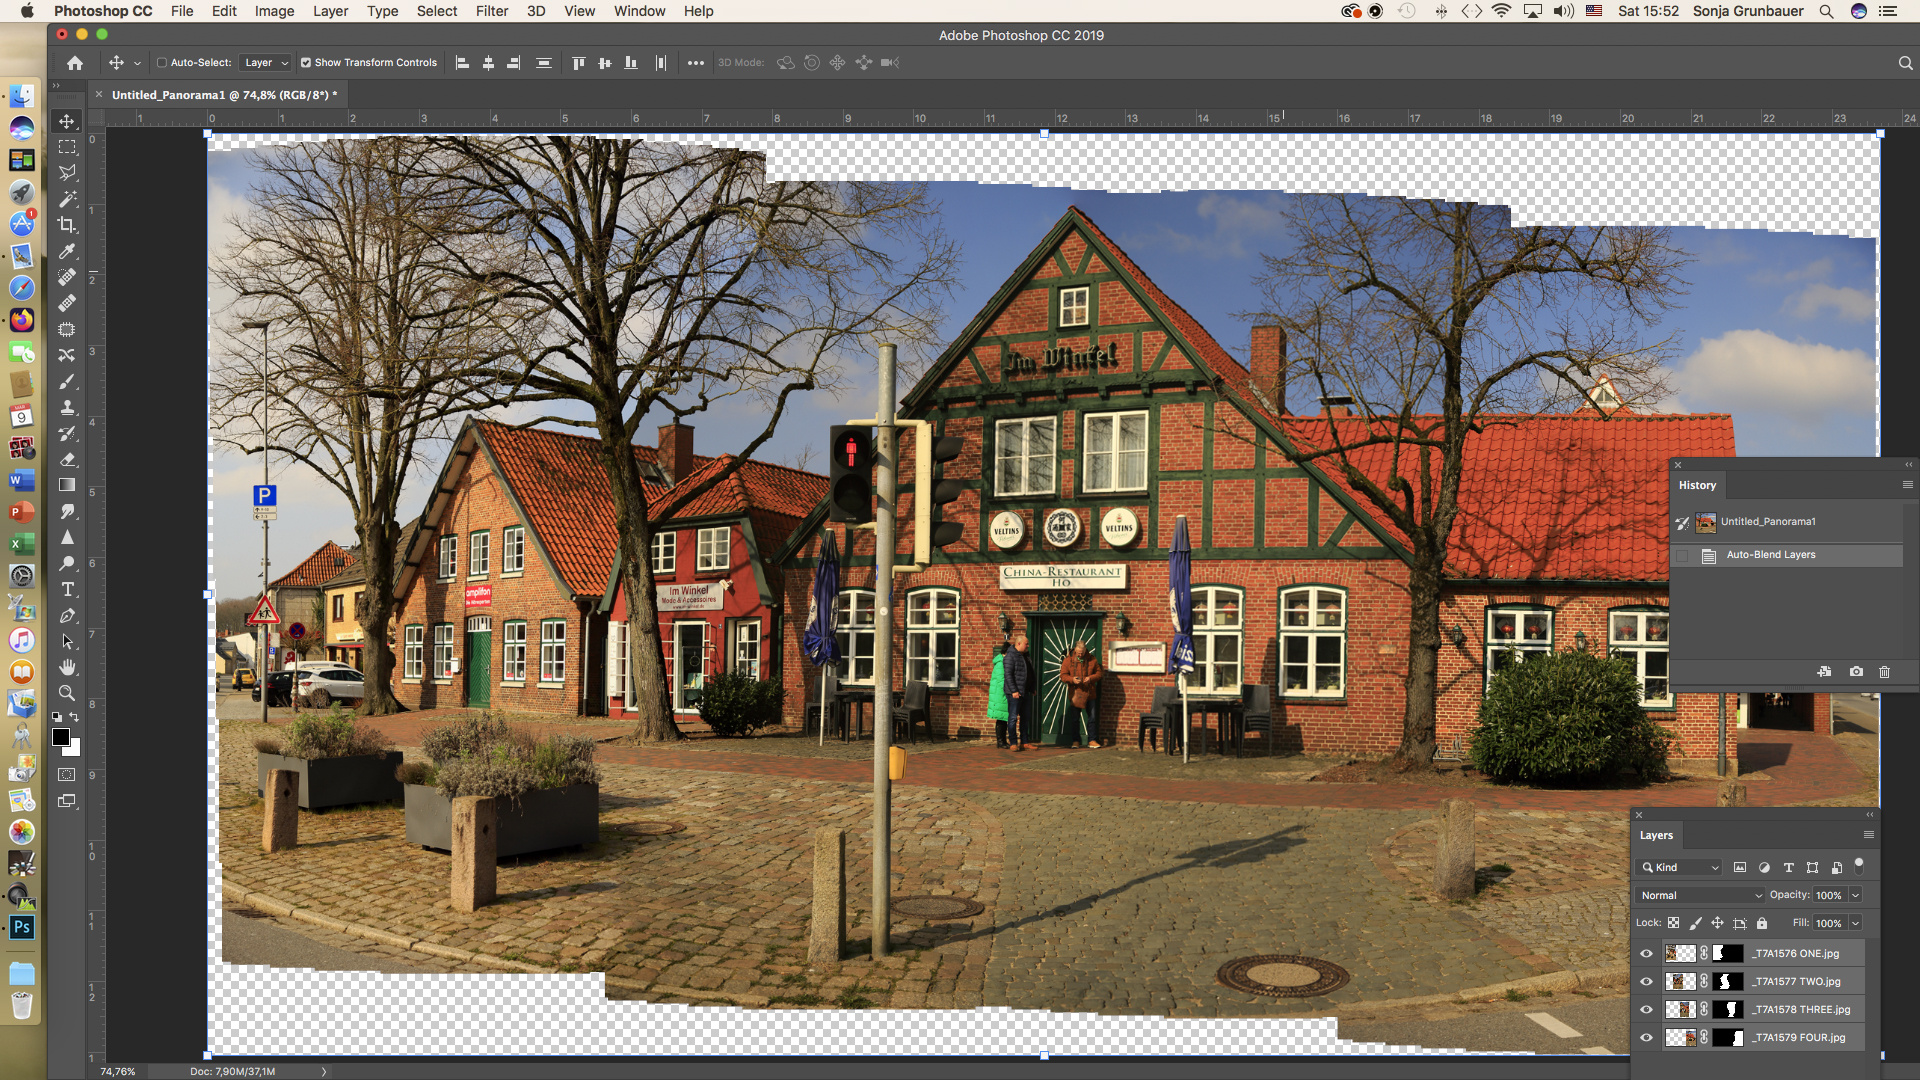Select the Crop tool
1920x1080 pixels.
[x=67, y=225]
